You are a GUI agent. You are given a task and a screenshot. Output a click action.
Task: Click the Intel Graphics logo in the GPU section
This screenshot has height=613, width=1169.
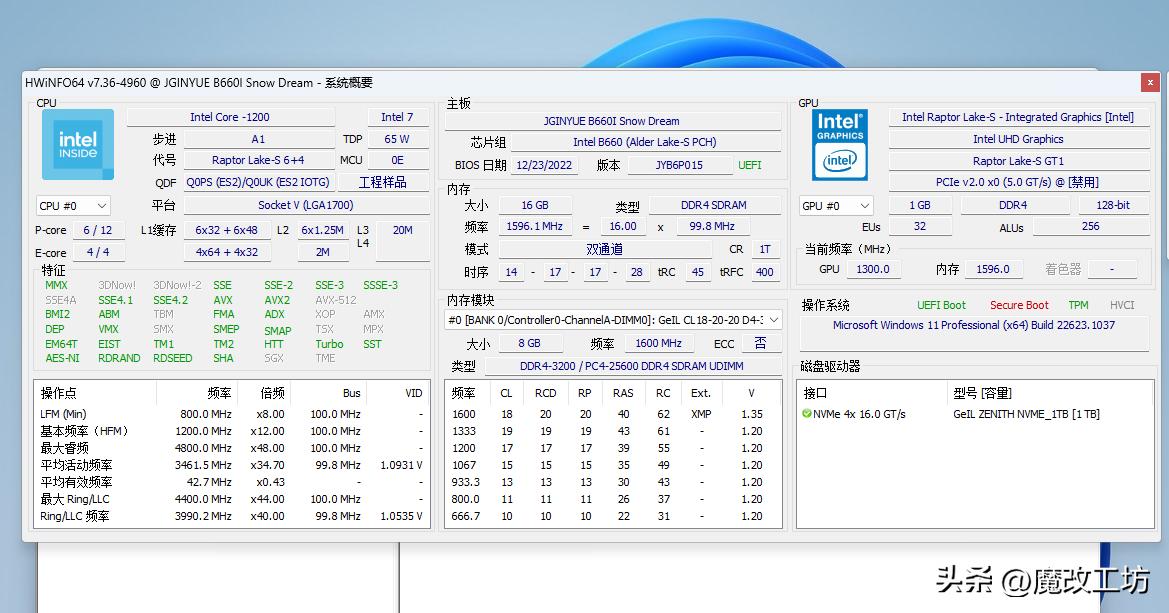(x=839, y=144)
